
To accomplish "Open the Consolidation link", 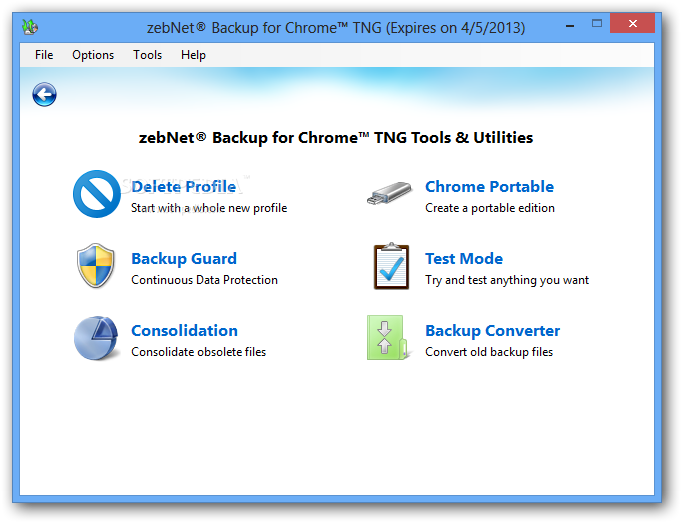I will [x=184, y=331].
